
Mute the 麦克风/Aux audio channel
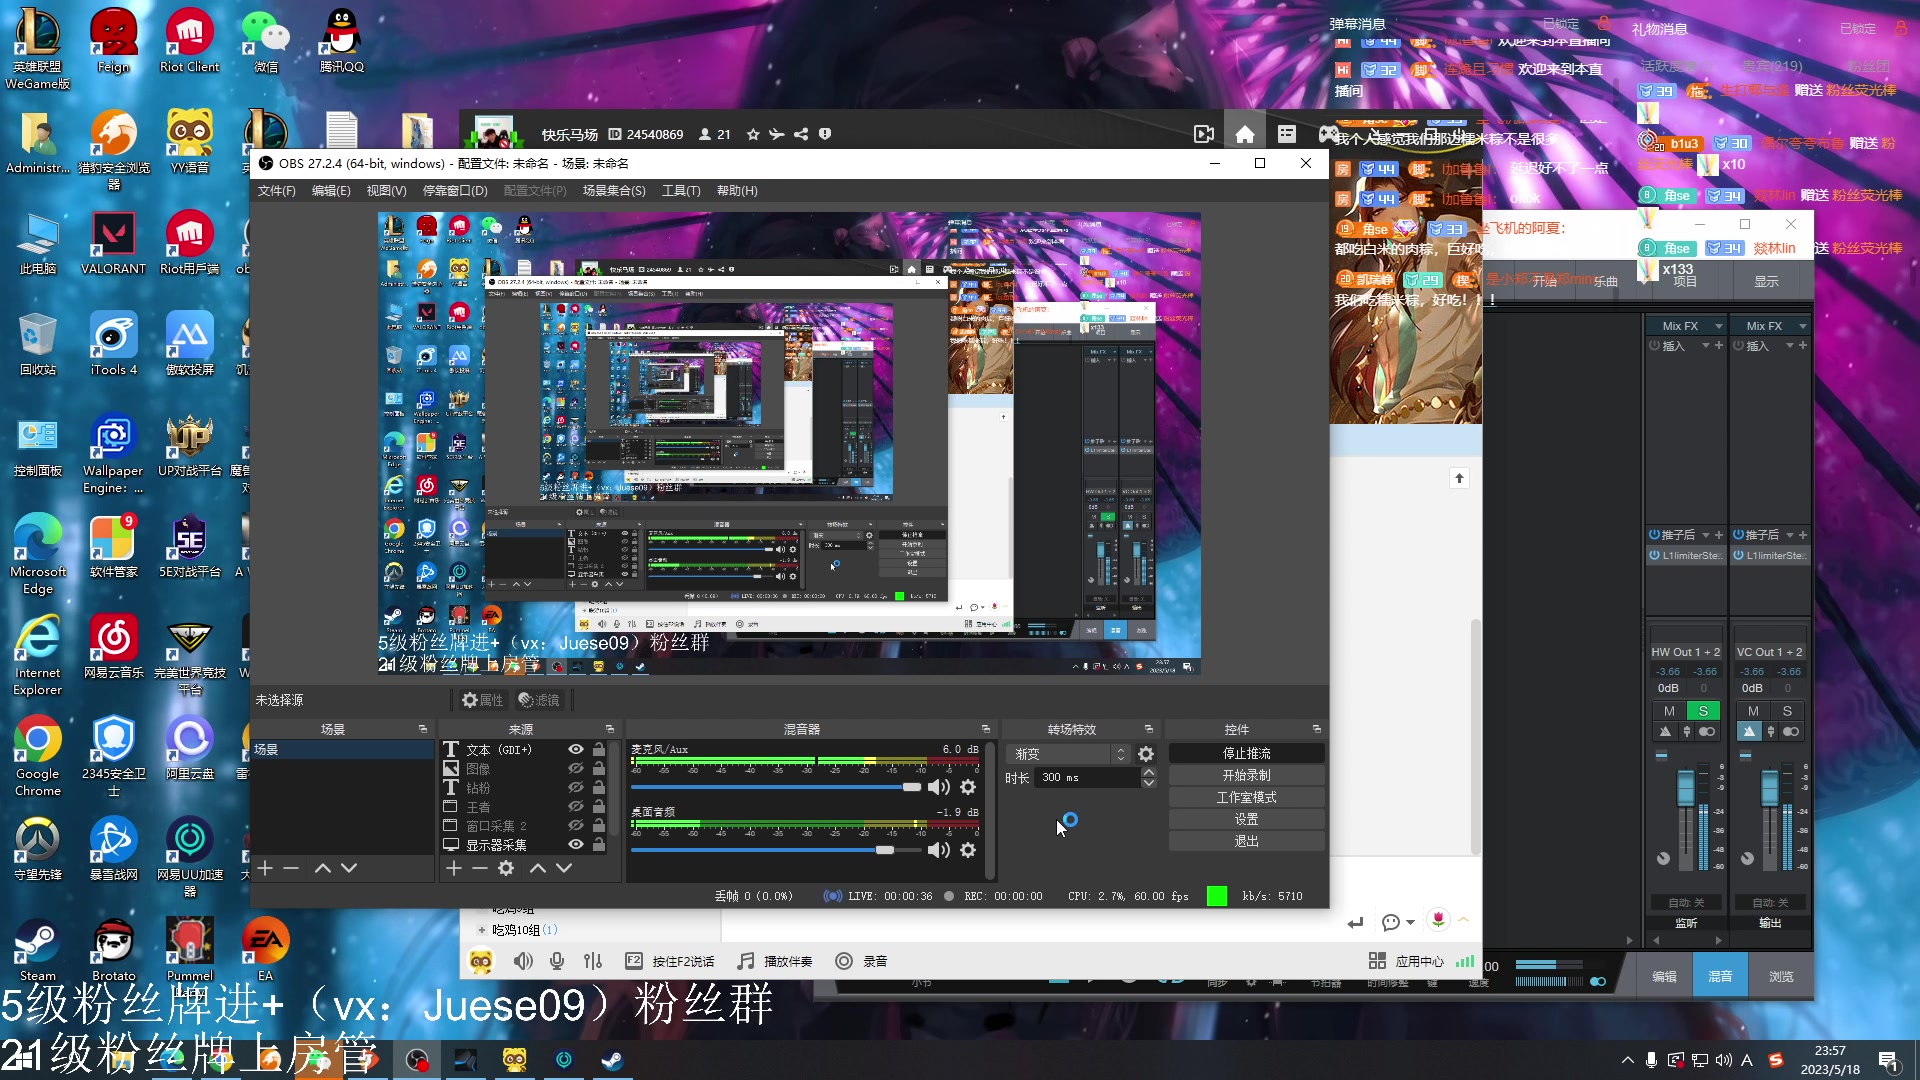938,787
